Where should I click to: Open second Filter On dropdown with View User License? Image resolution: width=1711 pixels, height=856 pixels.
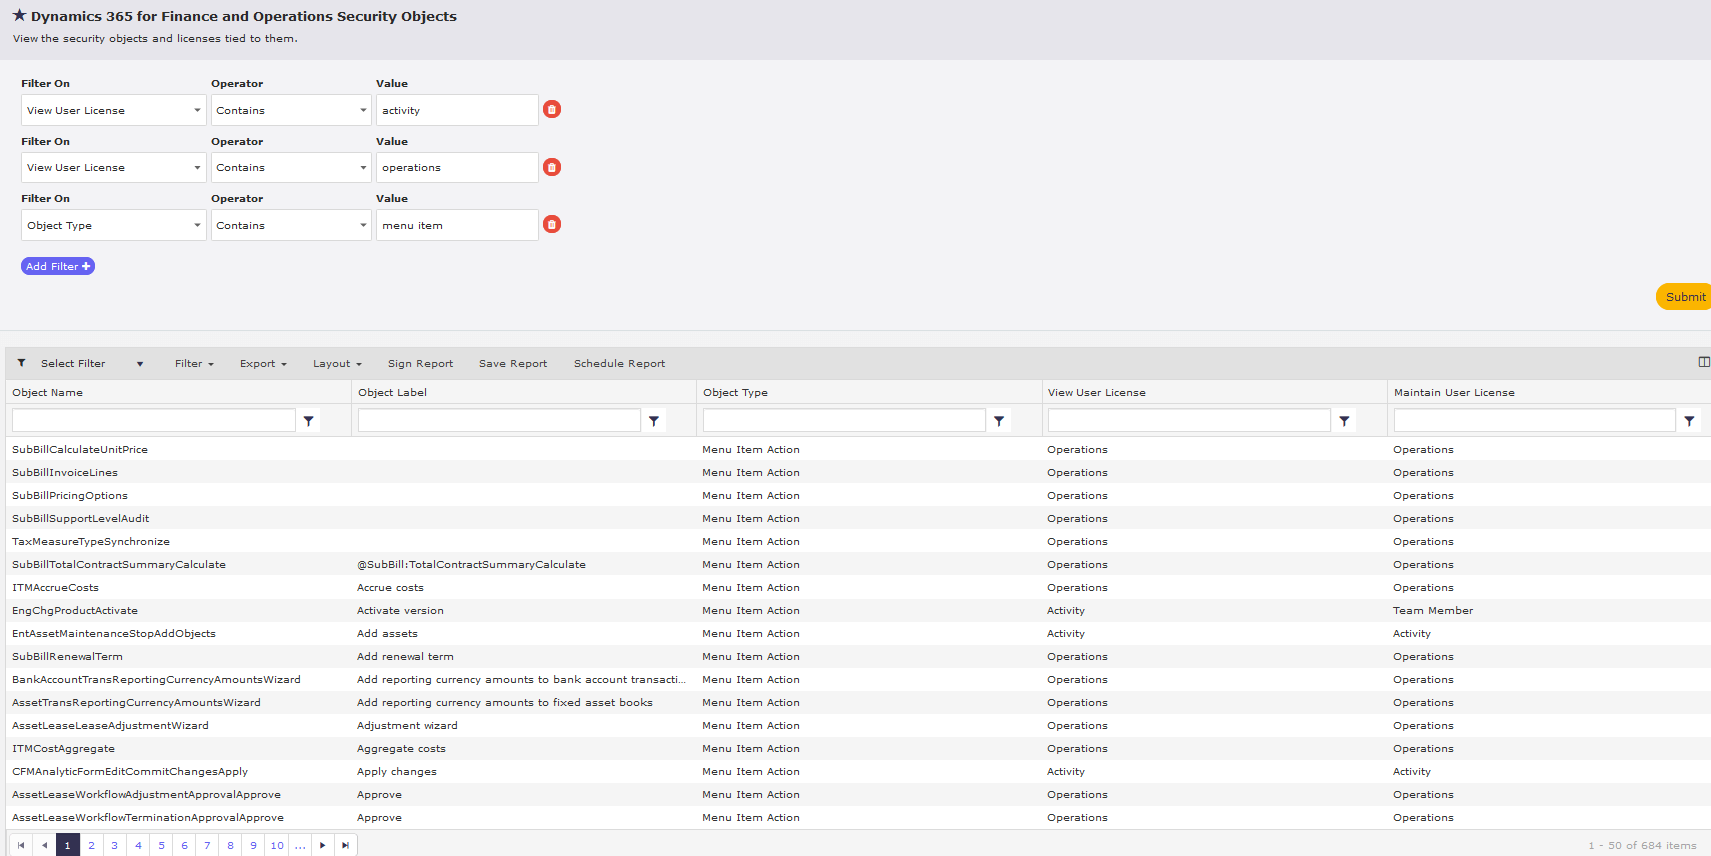click(113, 167)
